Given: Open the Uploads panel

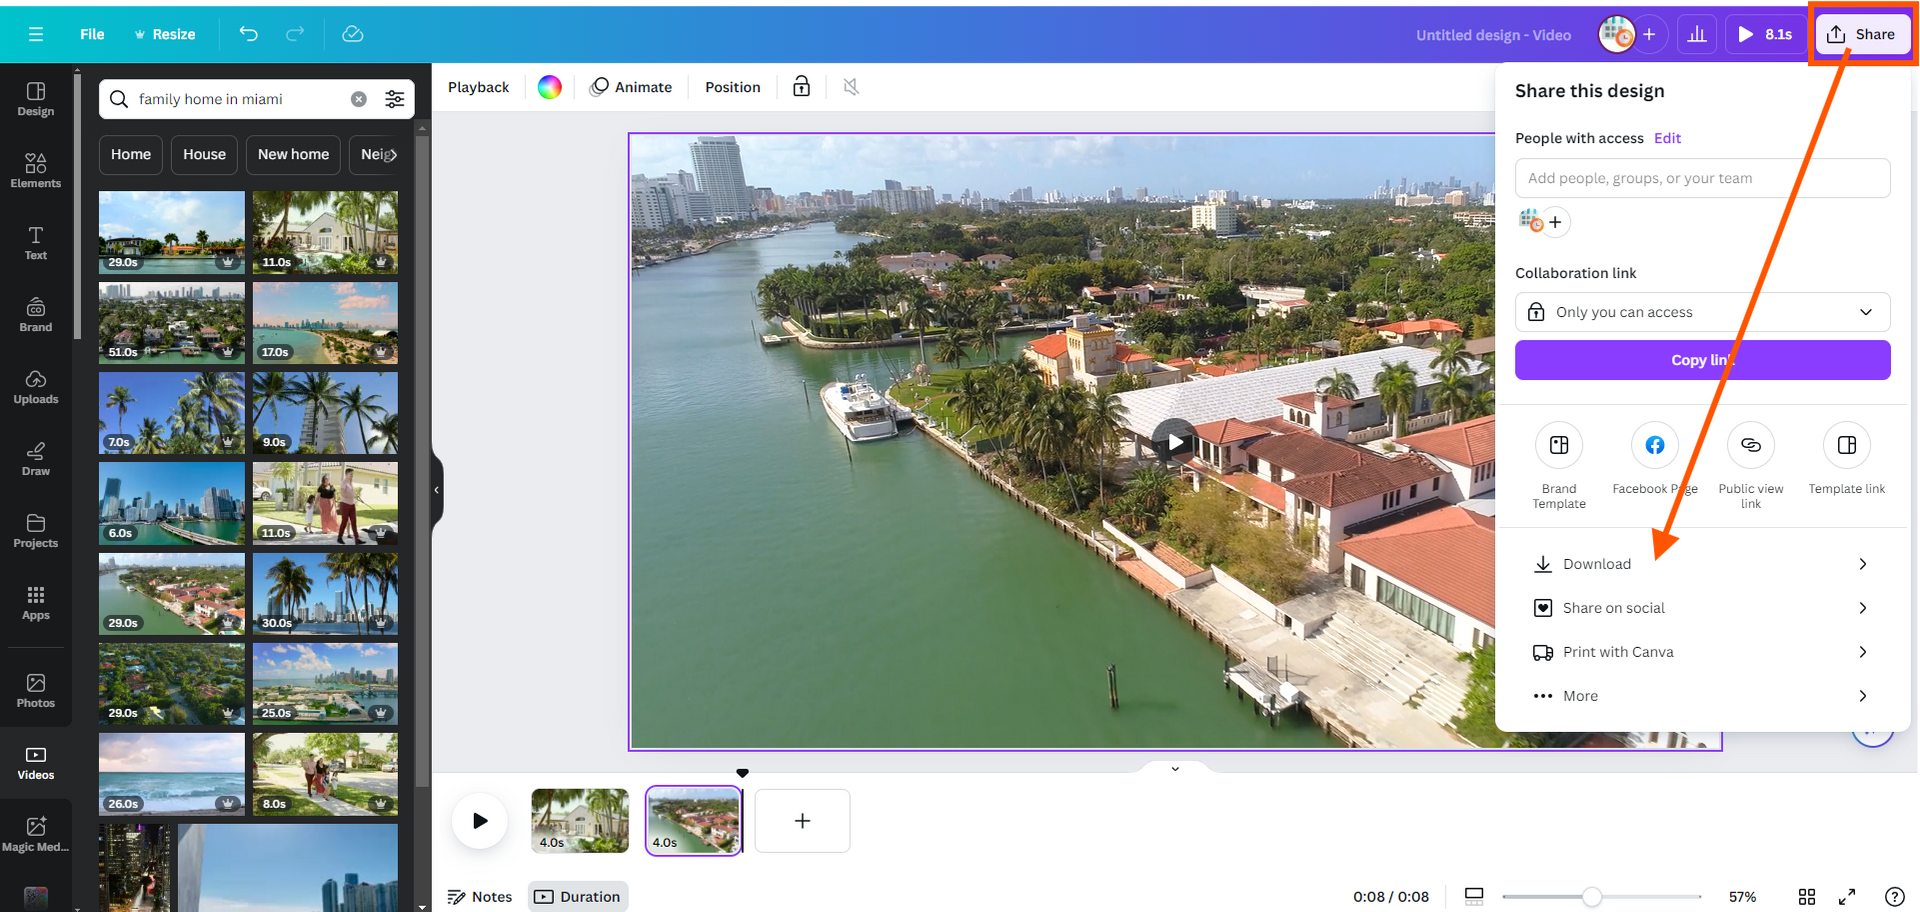Looking at the screenshot, I should coord(36,386).
